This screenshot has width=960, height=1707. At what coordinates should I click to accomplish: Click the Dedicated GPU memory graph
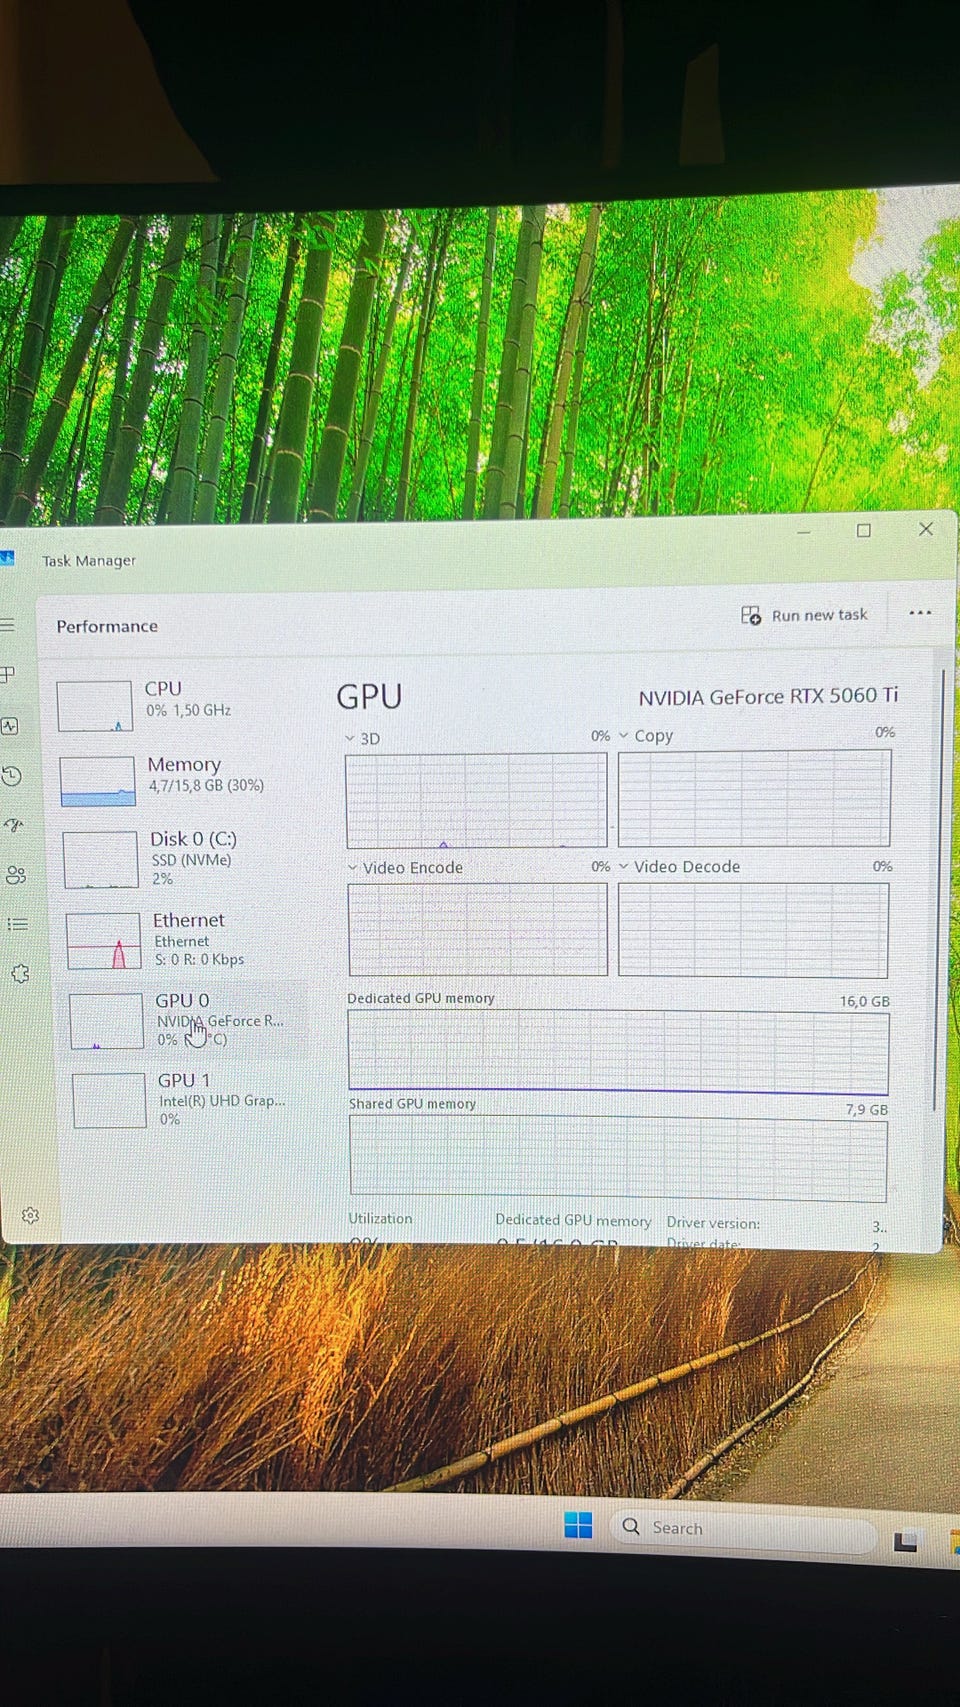click(x=618, y=1050)
